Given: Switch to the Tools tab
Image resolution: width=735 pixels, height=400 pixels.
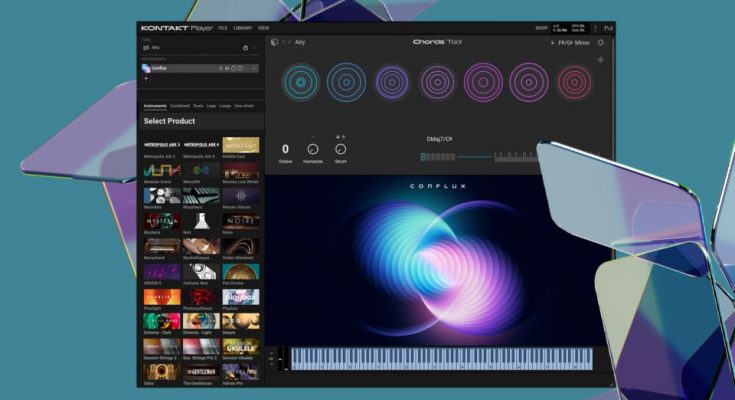Looking at the screenshot, I should coord(198,106).
